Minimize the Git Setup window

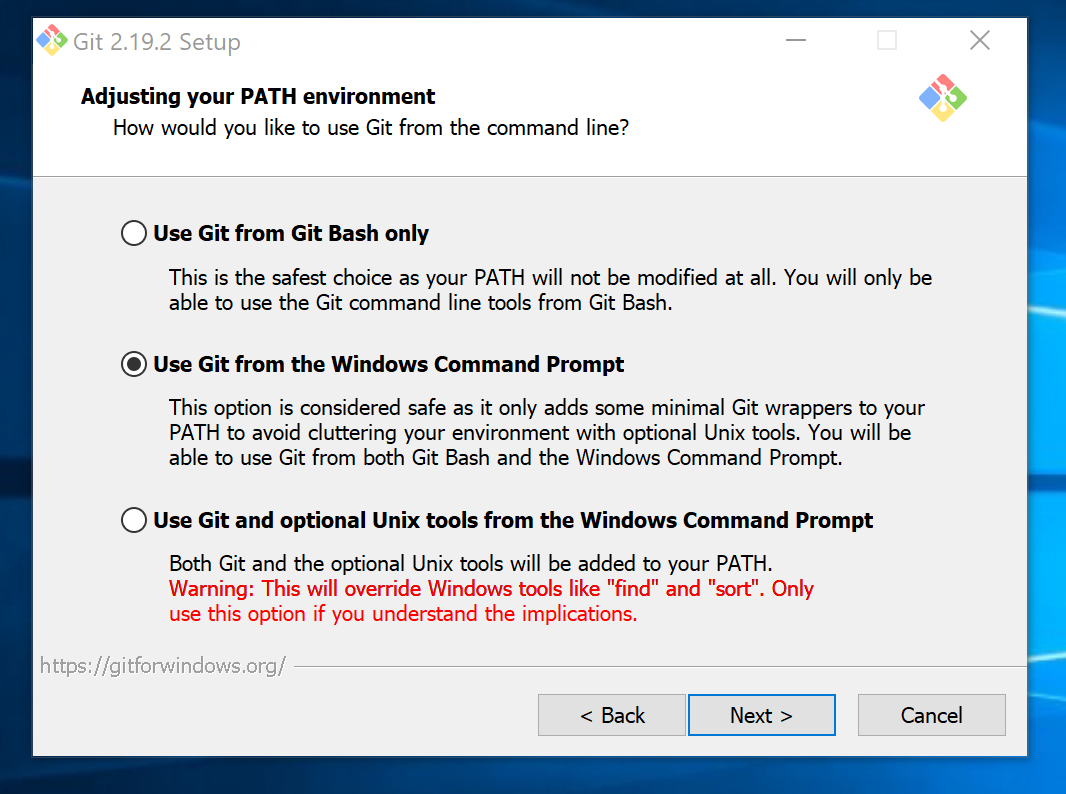[x=795, y=41]
